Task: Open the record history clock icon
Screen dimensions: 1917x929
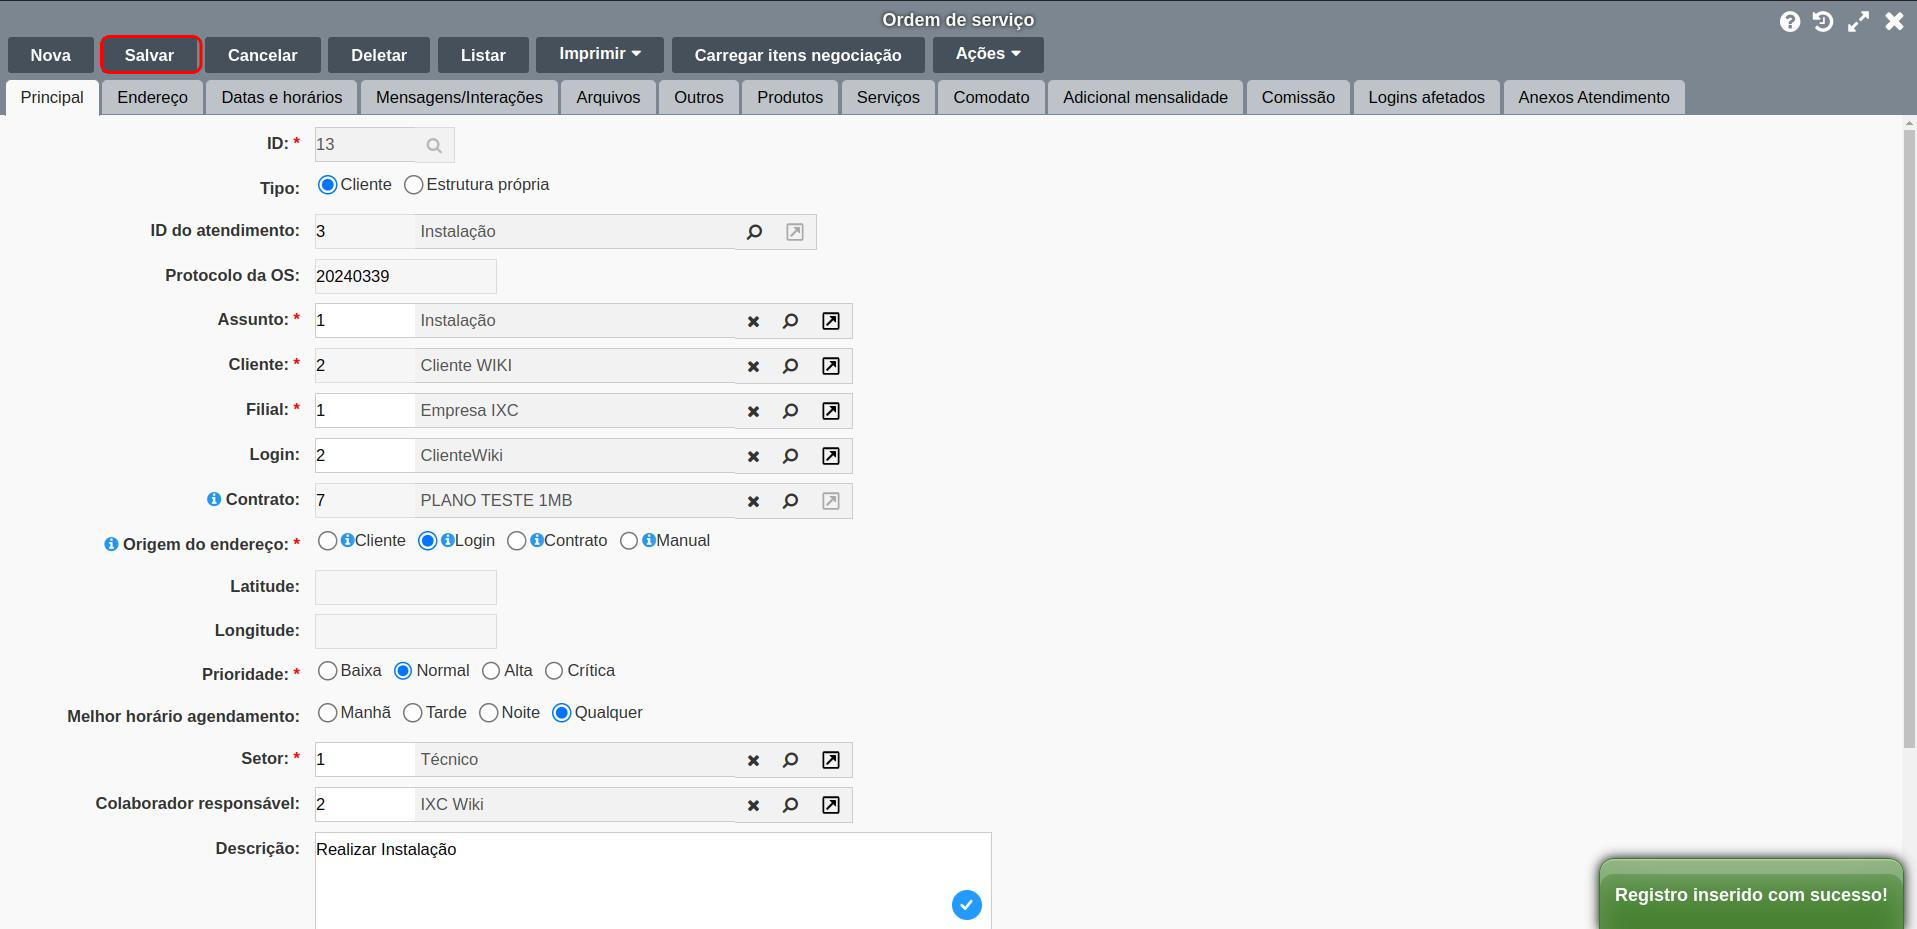Action: (1823, 21)
